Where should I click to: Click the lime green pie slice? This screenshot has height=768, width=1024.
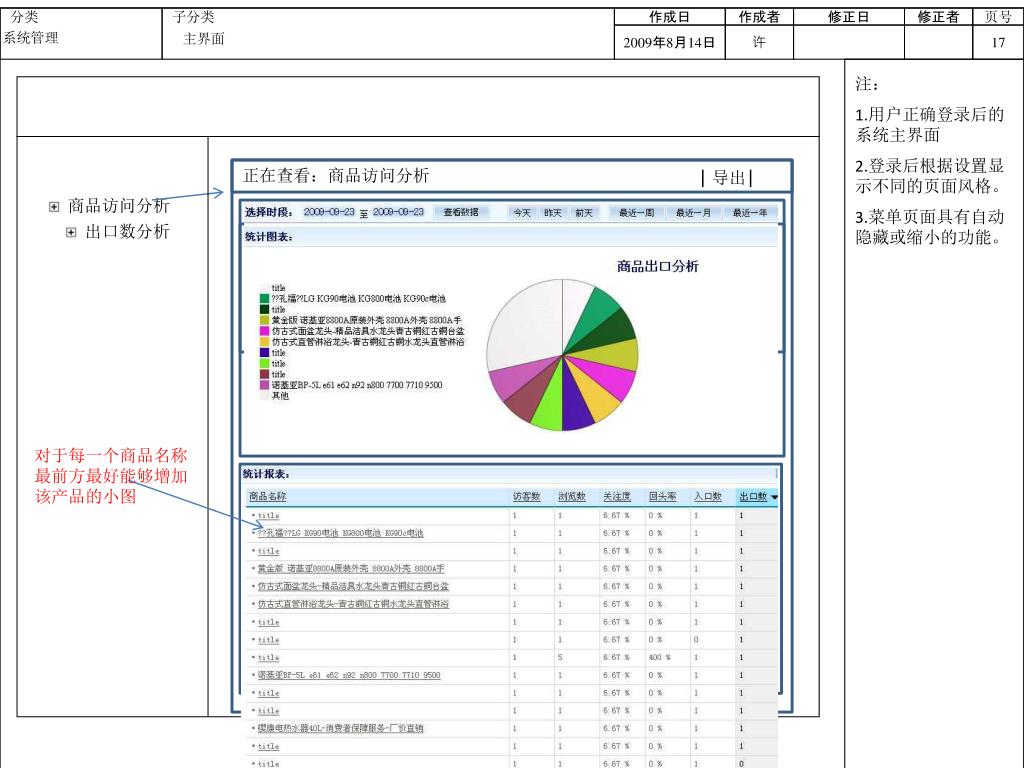click(x=551, y=404)
